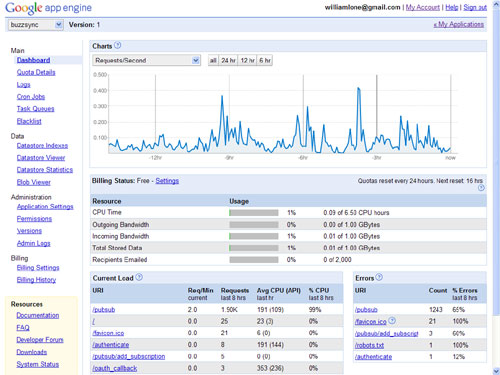This screenshot has height=375, width=500.
Task: Select the 'all' chart time range
Action: [213, 60]
